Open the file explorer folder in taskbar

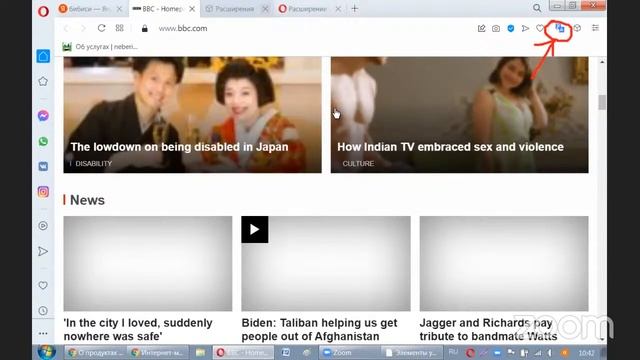coord(200,353)
